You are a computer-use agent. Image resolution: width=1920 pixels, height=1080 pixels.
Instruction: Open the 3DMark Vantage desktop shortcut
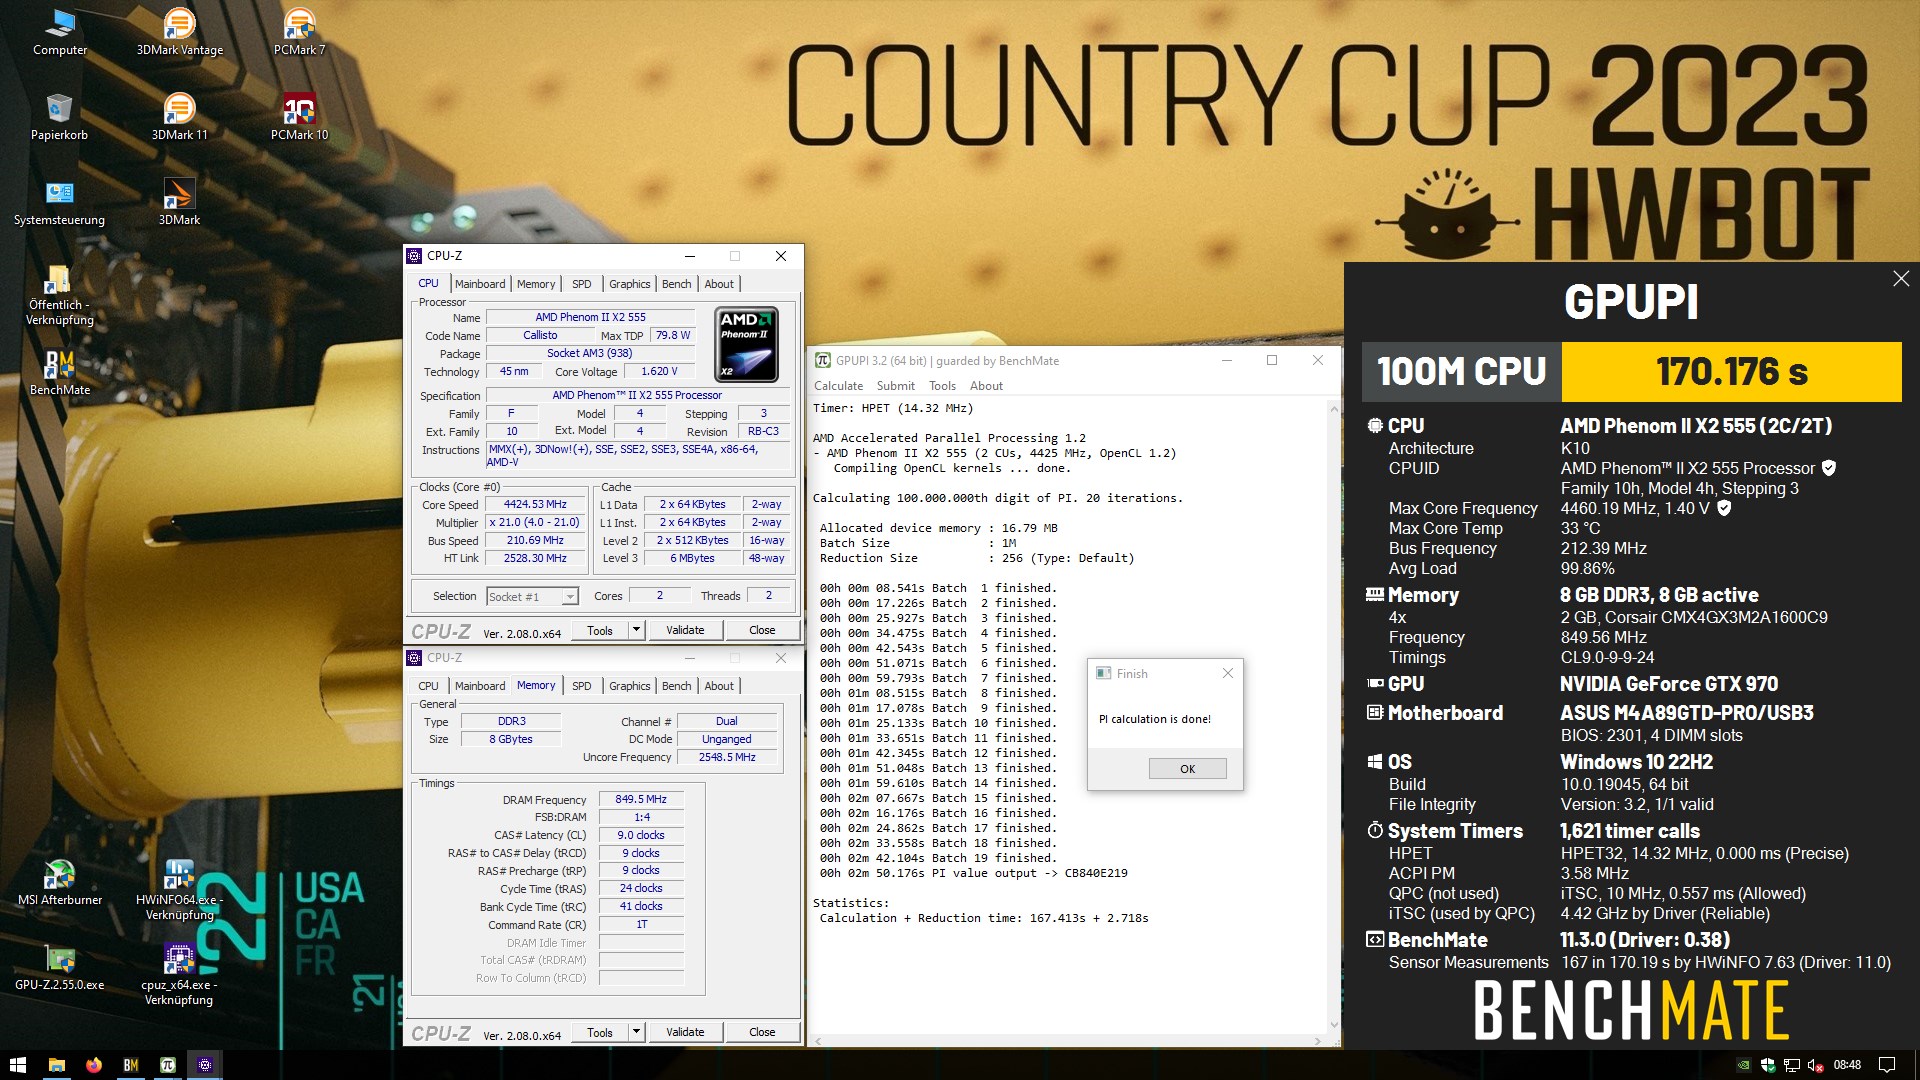click(x=180, y=32)
